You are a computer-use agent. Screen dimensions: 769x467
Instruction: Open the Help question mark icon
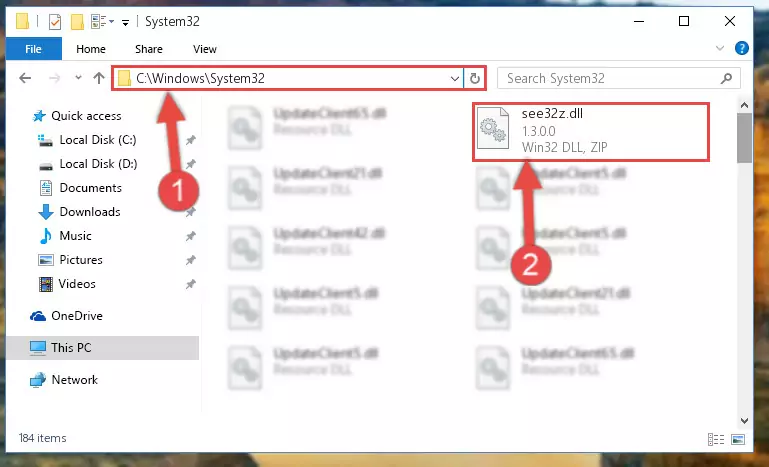(742, 48)
